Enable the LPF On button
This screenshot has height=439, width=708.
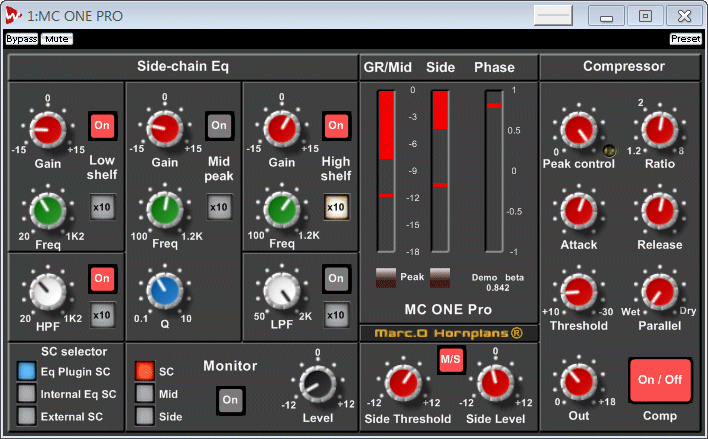point(336,278)
